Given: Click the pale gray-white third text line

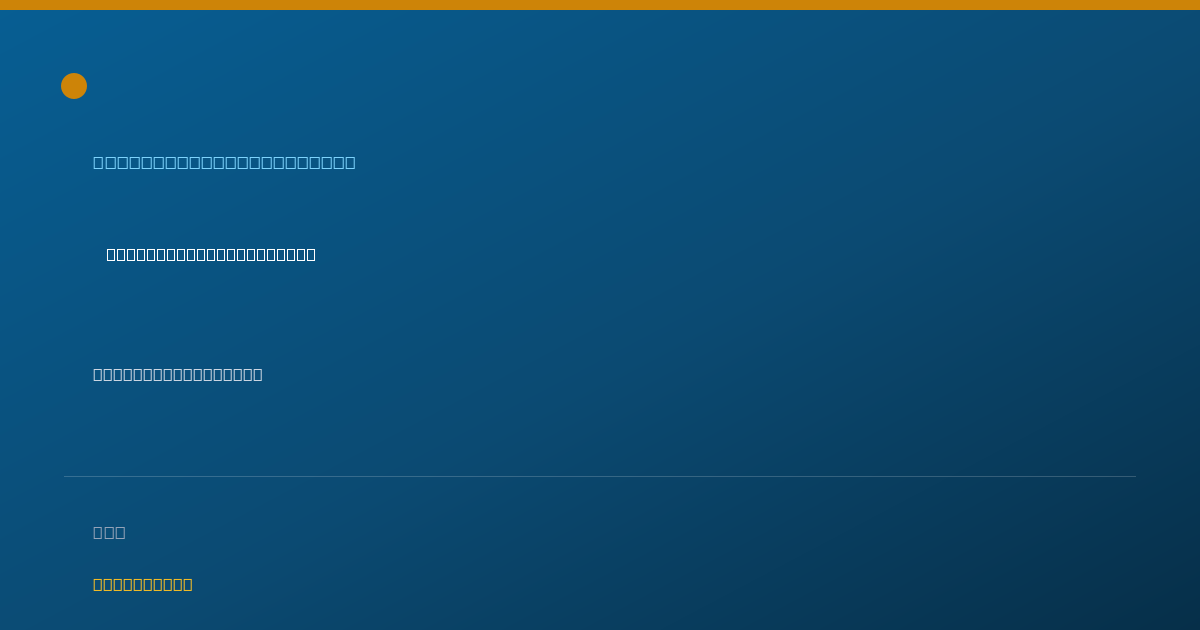Looking at the screenshot, I should coord(178,374).
